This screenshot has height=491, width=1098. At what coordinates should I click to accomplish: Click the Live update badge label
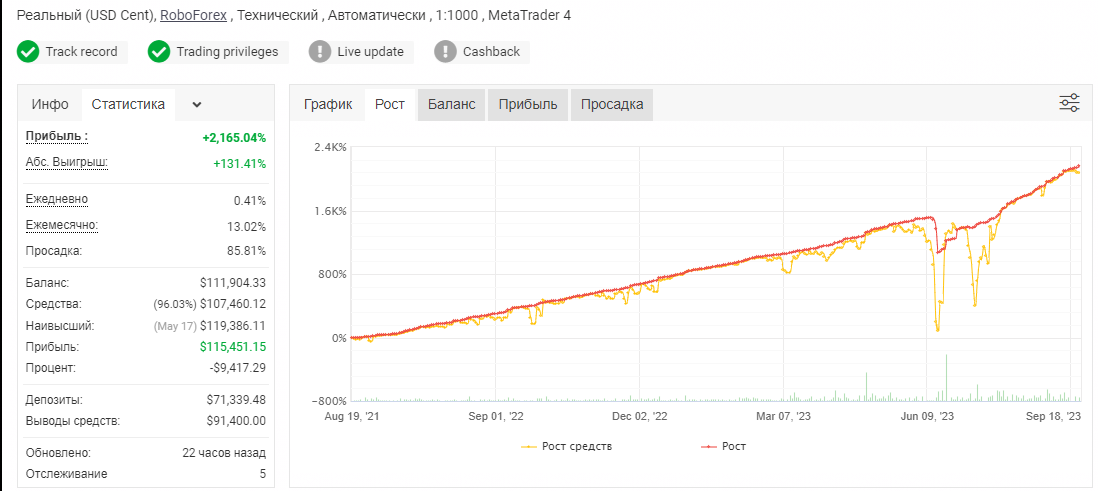(370, 52)
